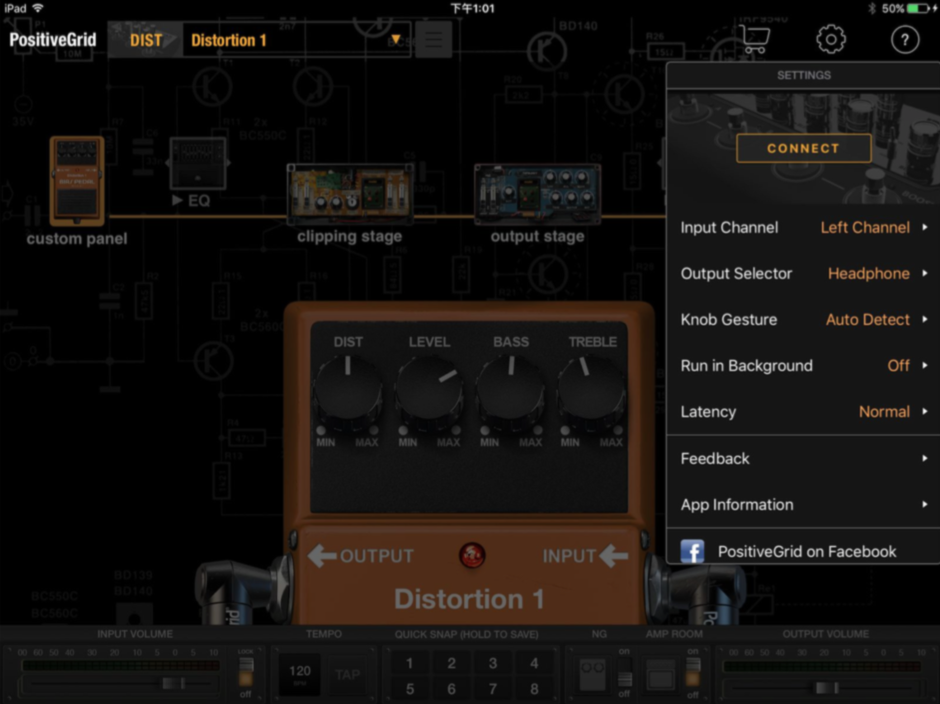Select quick snap slot 6
The width and height of the screenshot is (940, 704).
pos(451,689)
